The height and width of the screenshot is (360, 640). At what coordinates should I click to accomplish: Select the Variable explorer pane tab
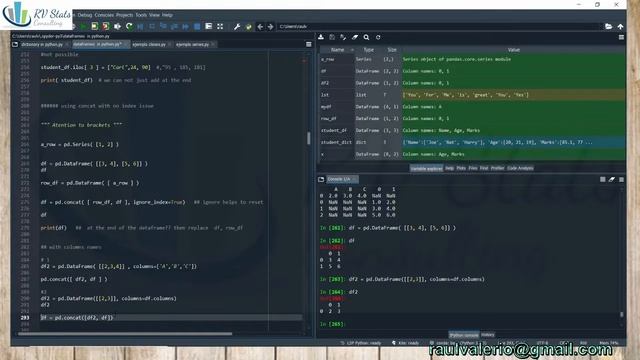coord(426,168)
